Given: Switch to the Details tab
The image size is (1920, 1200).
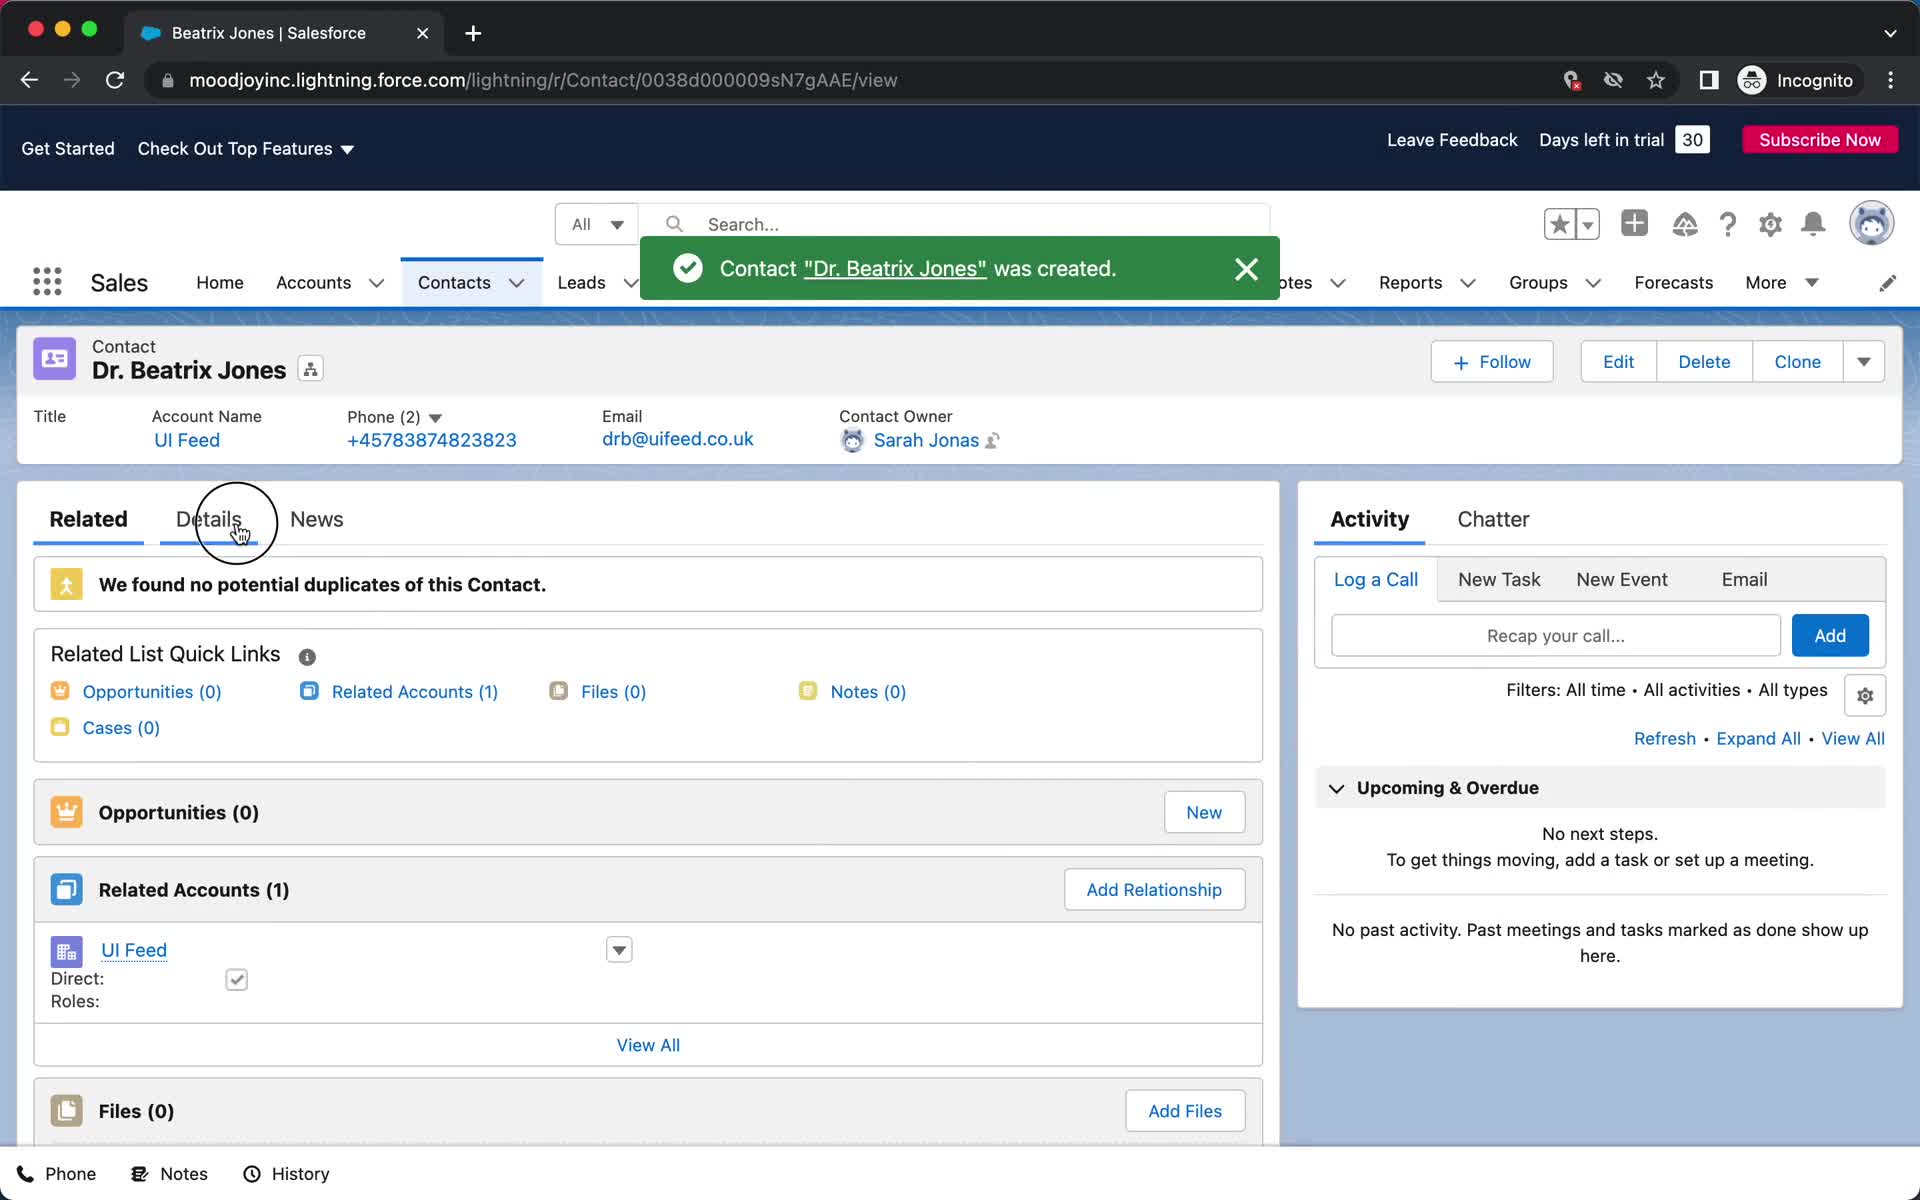Looking at the screenshot, I should 209,519.
